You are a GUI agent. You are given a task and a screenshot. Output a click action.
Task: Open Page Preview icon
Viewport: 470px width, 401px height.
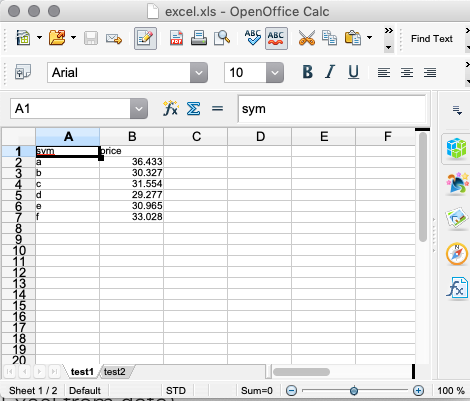pyautogui.click(x=222, y=38)
